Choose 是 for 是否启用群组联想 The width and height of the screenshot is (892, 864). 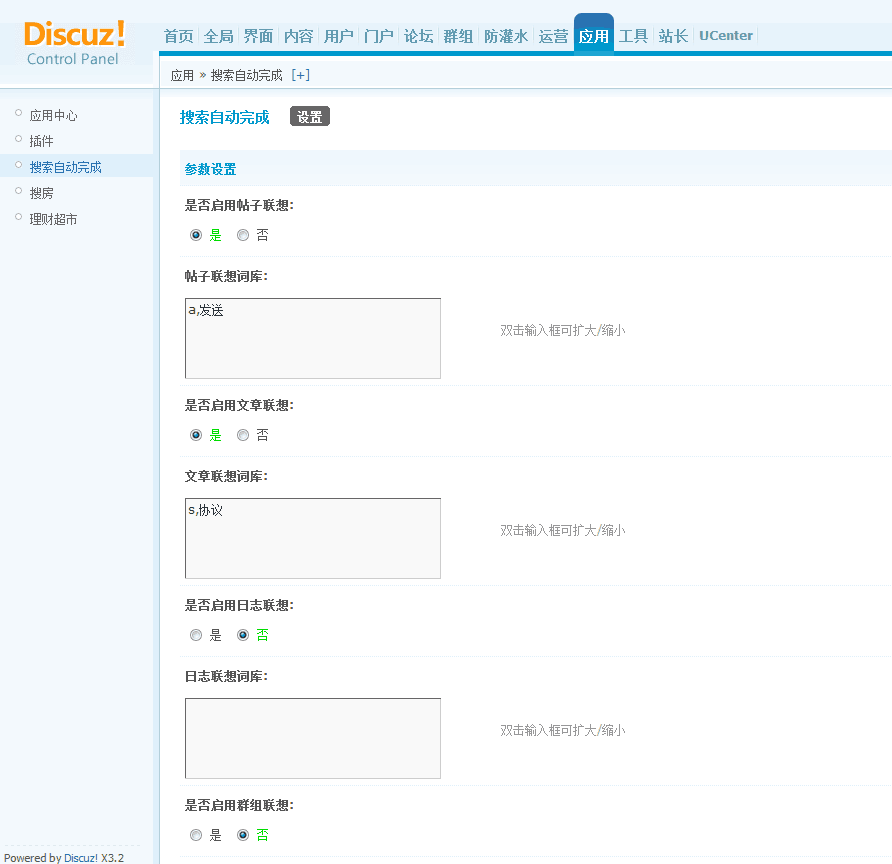tap(196, 834)
